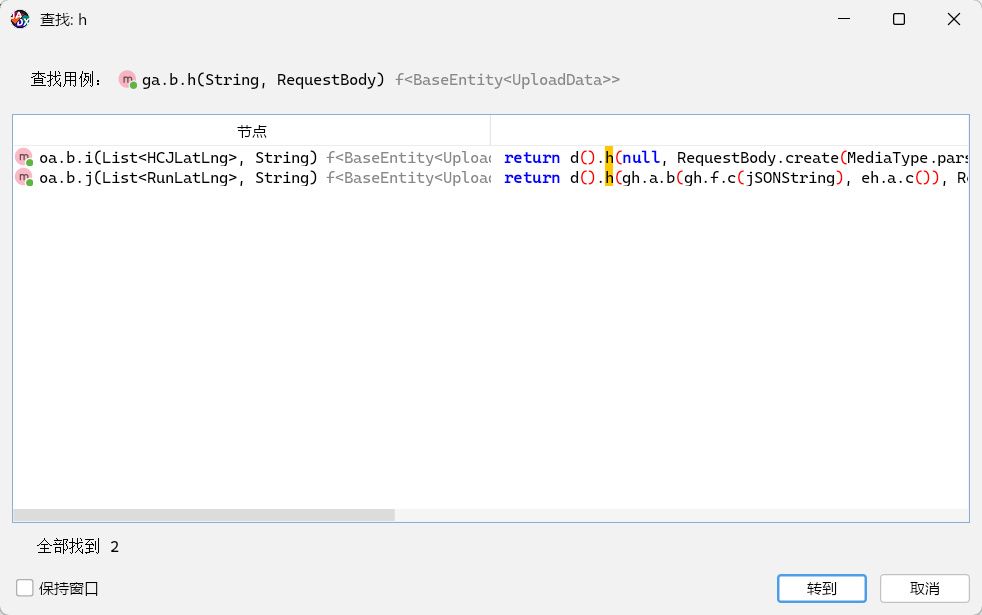This screenshot has height=615, width=982.
Task: Click the empty code column header
Action: pyautogui.click(x=729, y=131)
